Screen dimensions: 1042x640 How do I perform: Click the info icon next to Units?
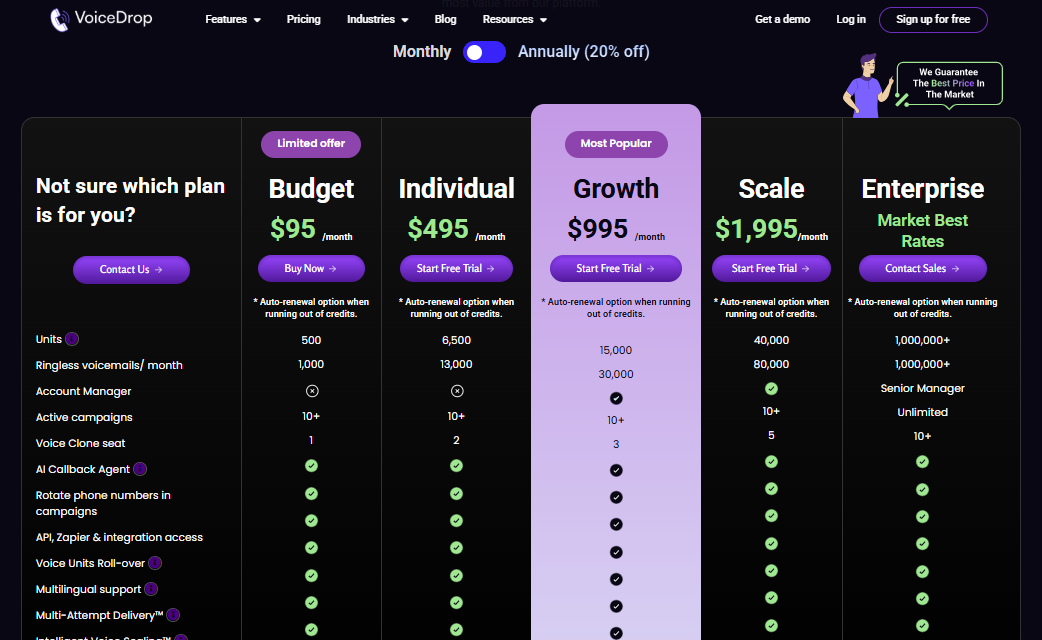pos(72,339)
